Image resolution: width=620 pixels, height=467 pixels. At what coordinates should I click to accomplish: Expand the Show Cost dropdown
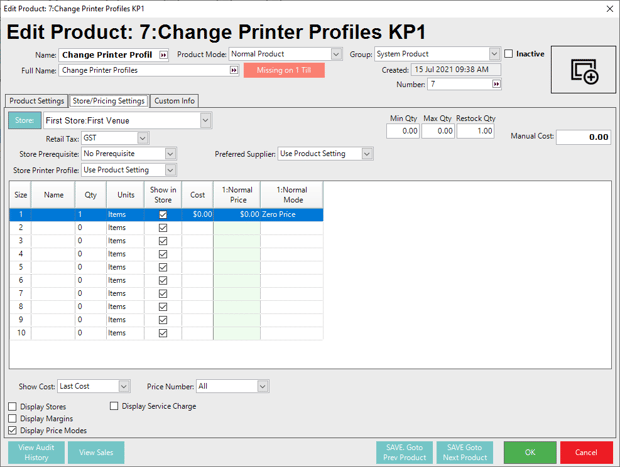pos(124,386)
